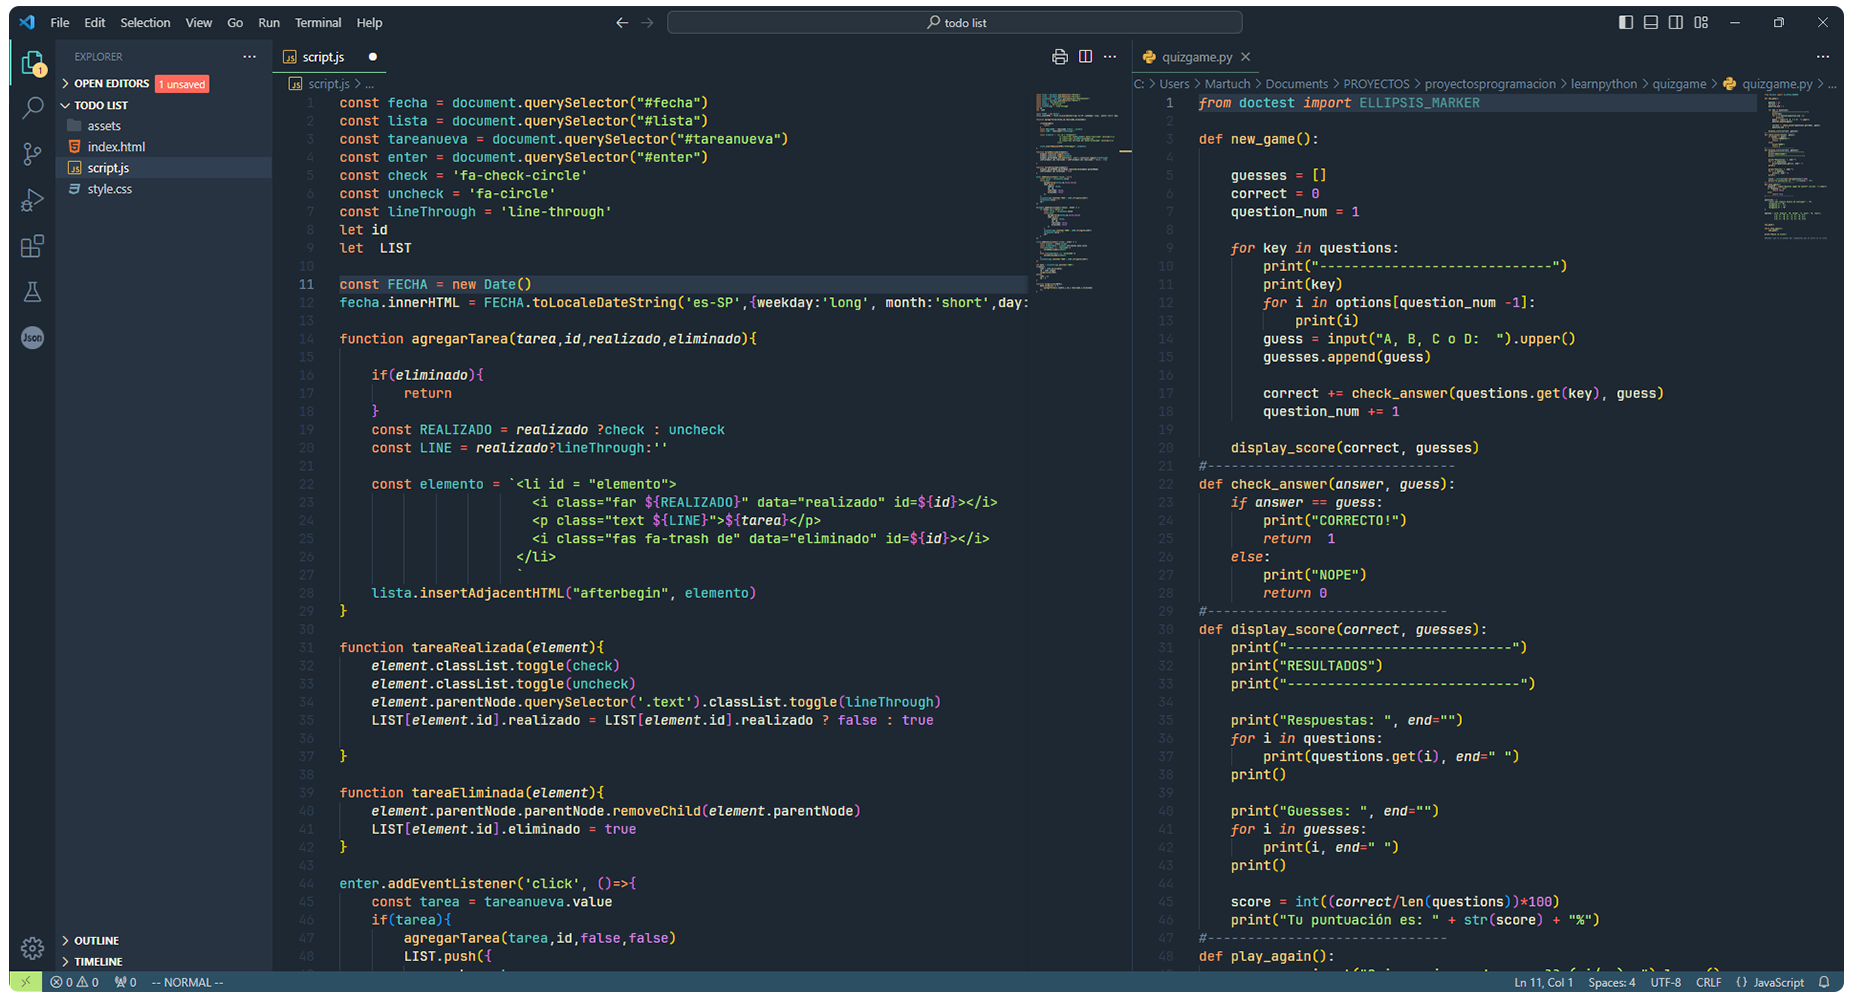Image resolution: width=1854 pixels, height=1002 pixels.
Task: Switch to the quizgame.py tab
Action: click(1195, 57)
